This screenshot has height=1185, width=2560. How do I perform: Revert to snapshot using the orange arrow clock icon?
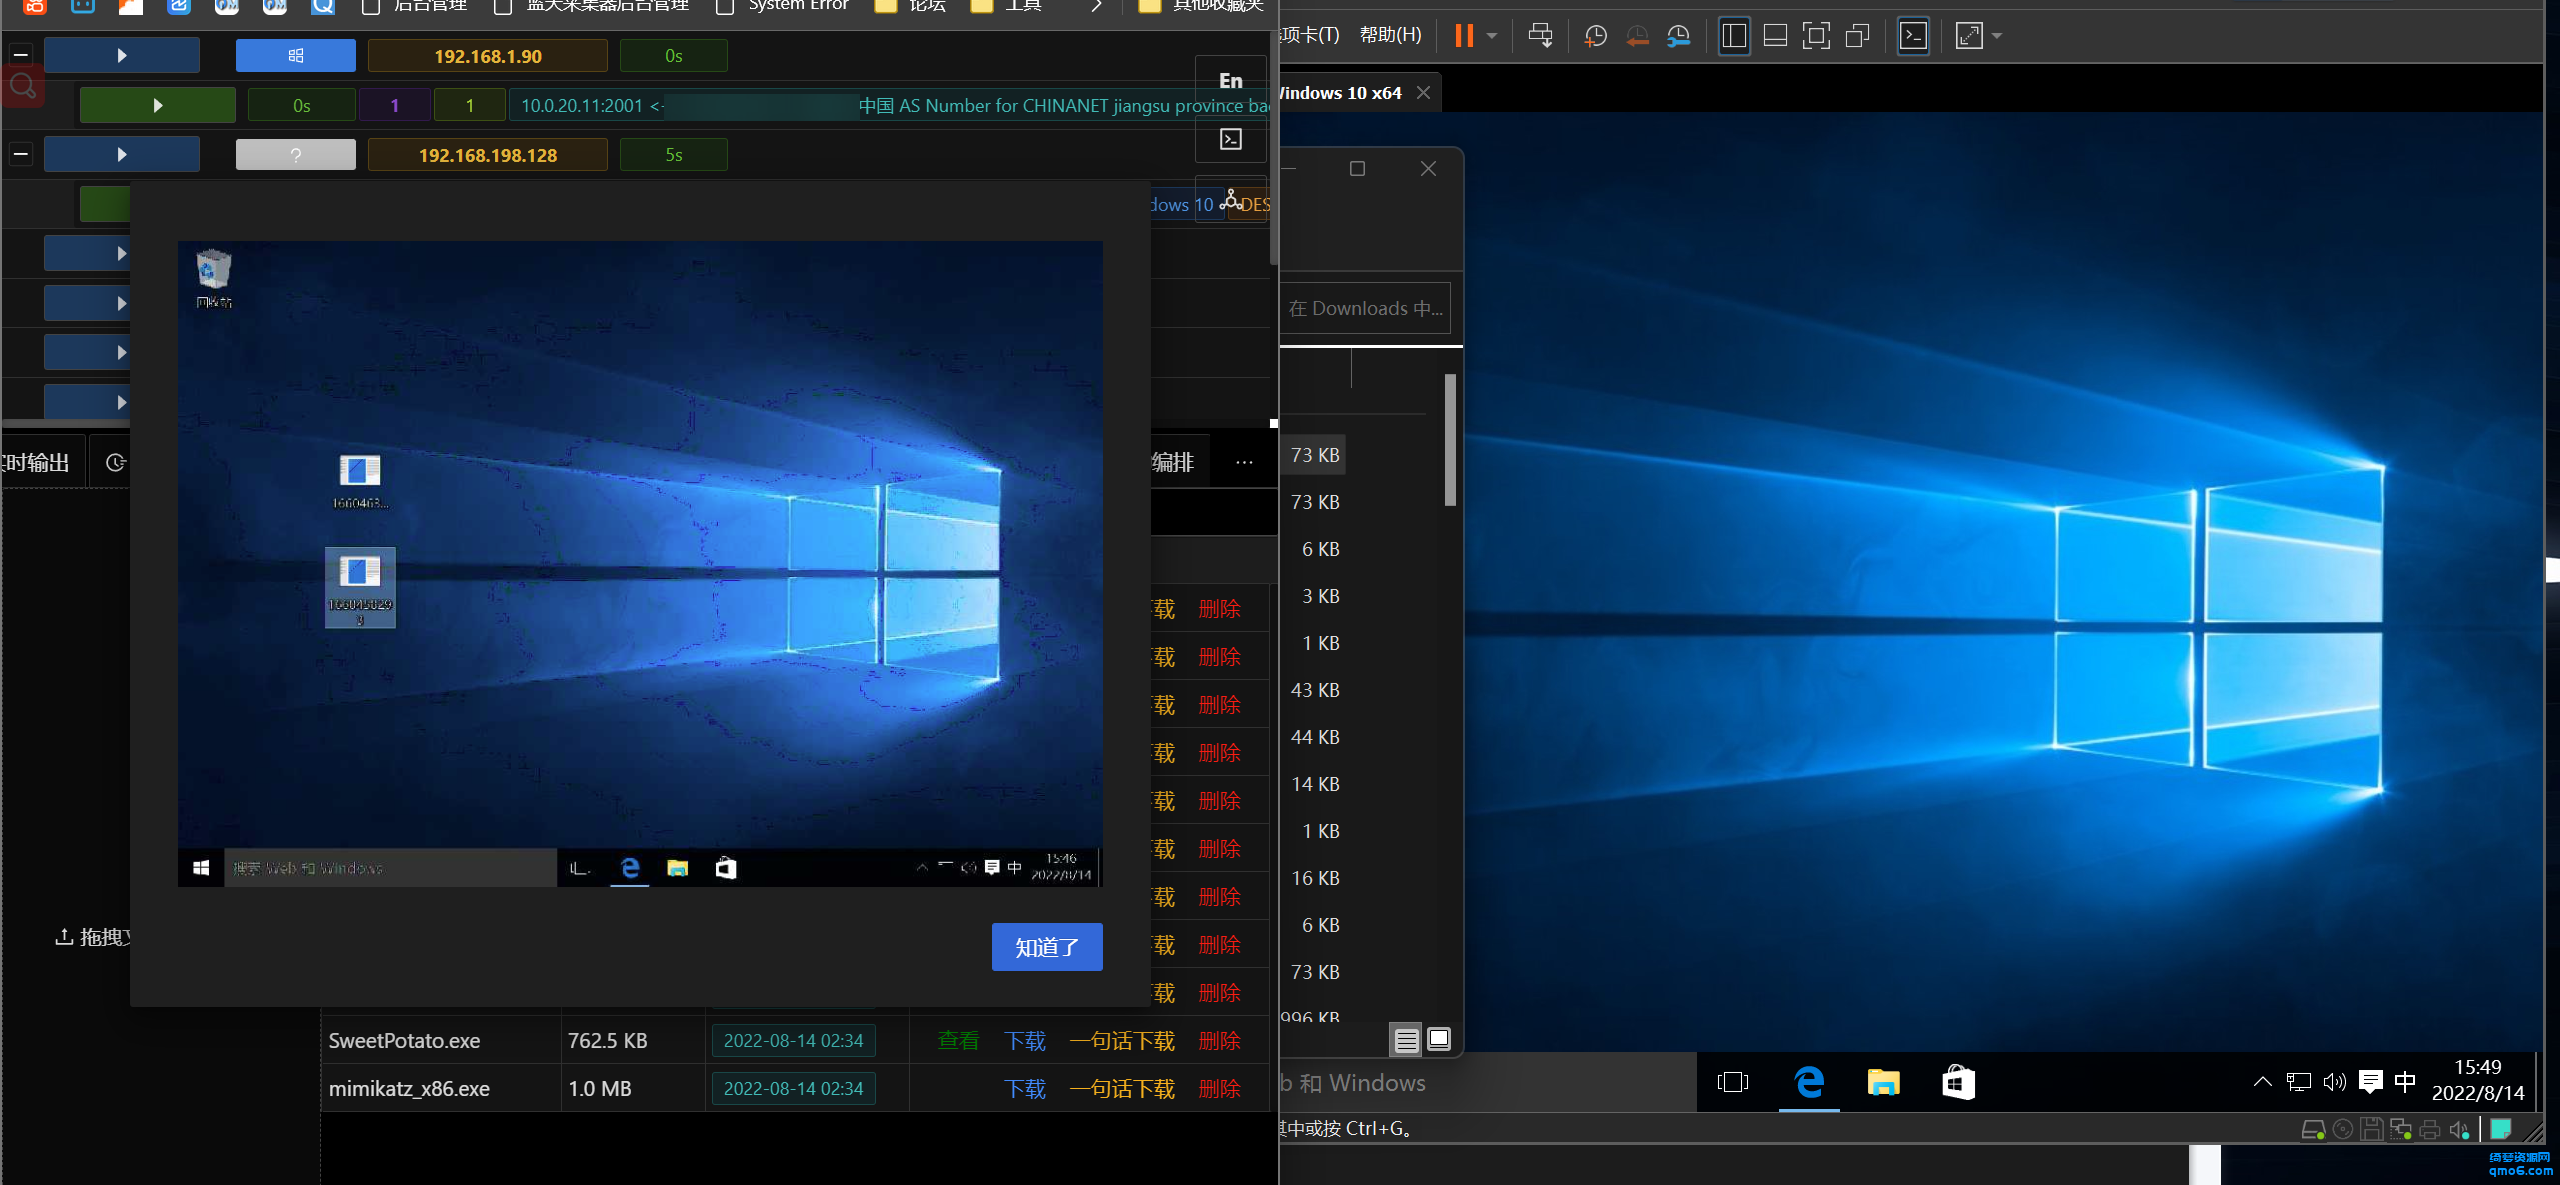tap(1637, 36)
